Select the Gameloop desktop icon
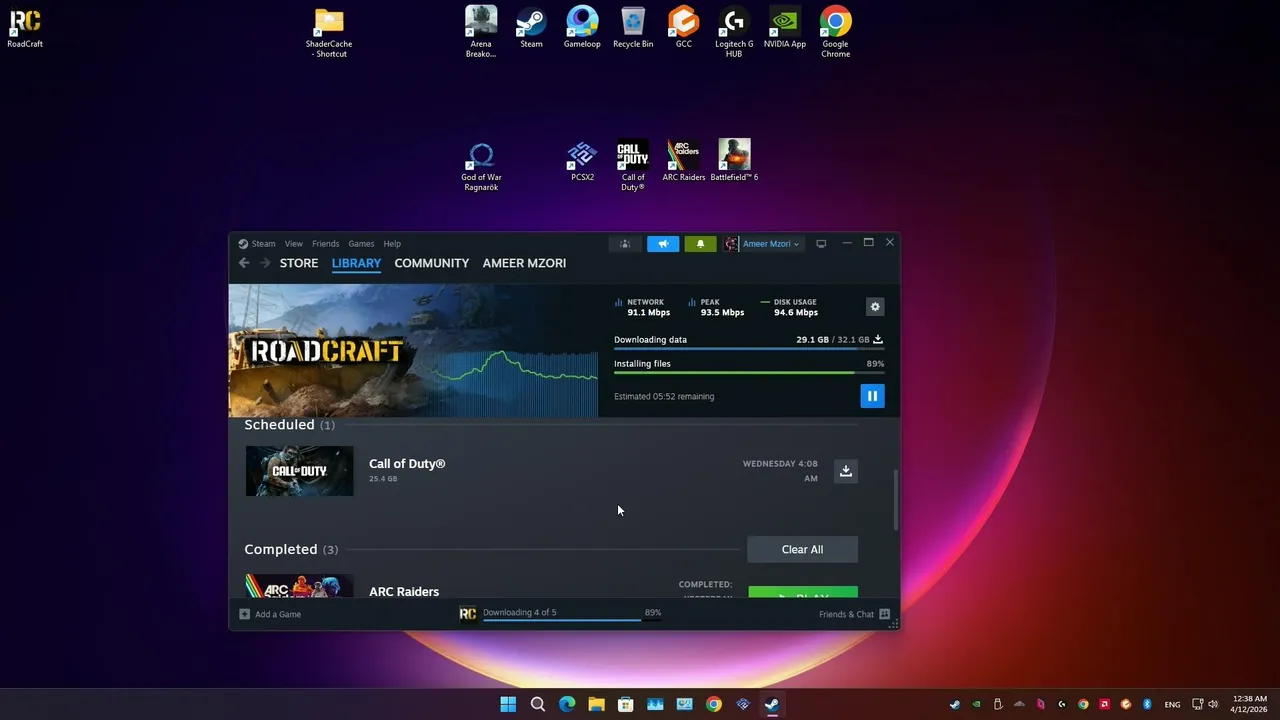 point(582,28)
